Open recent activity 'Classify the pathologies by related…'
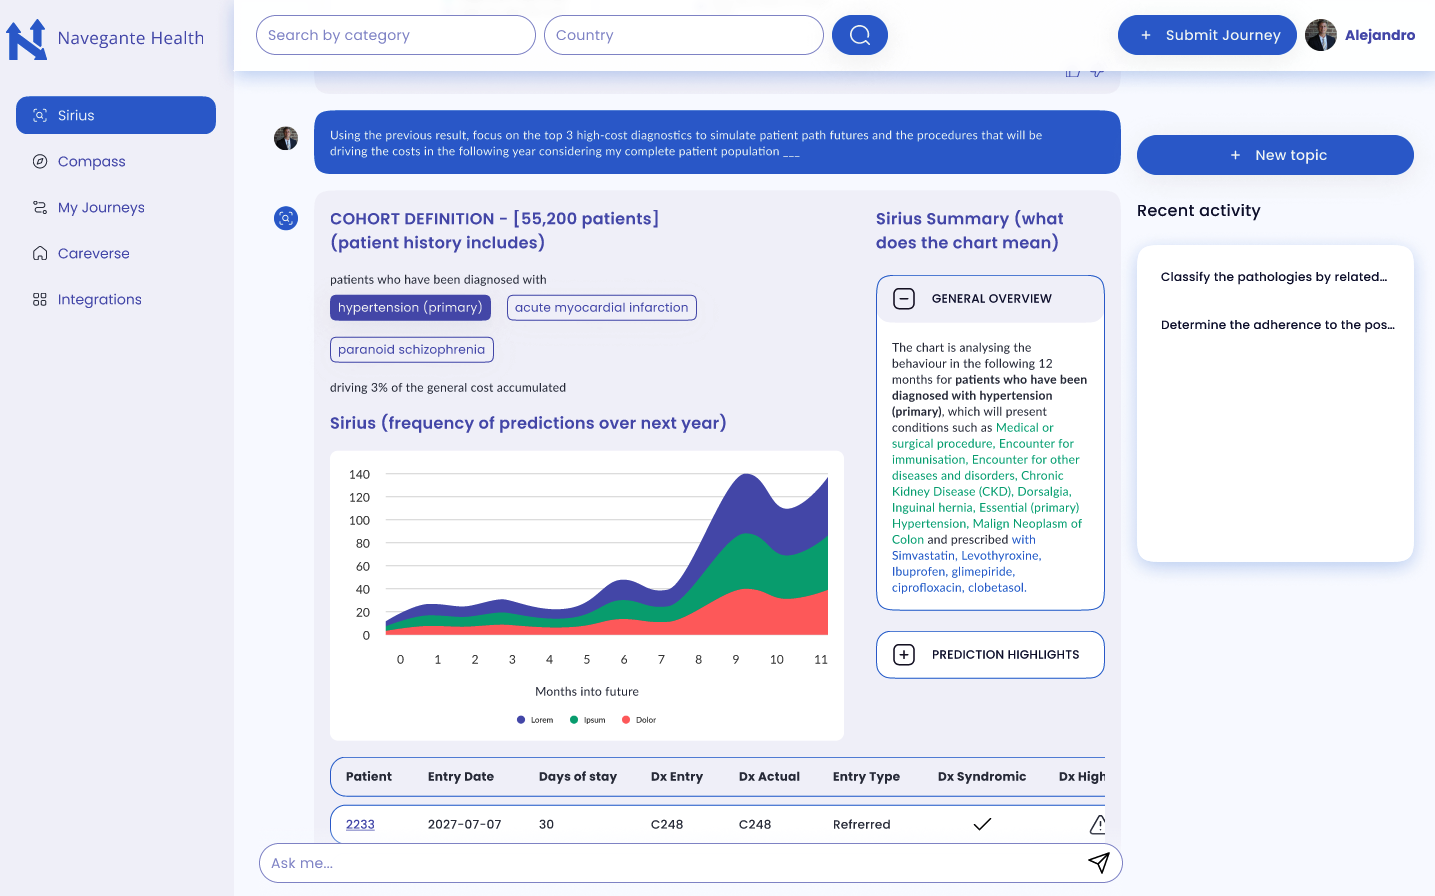1435x896 pixels. pyautogui.click(x=1274, y=277)
